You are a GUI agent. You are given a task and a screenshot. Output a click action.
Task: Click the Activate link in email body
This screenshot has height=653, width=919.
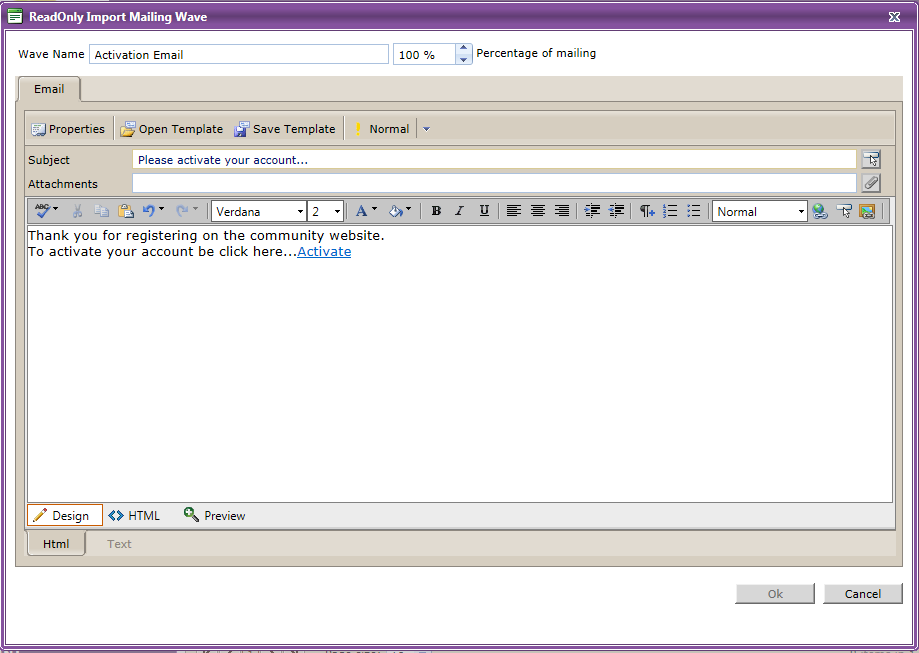tap(324, 251)
